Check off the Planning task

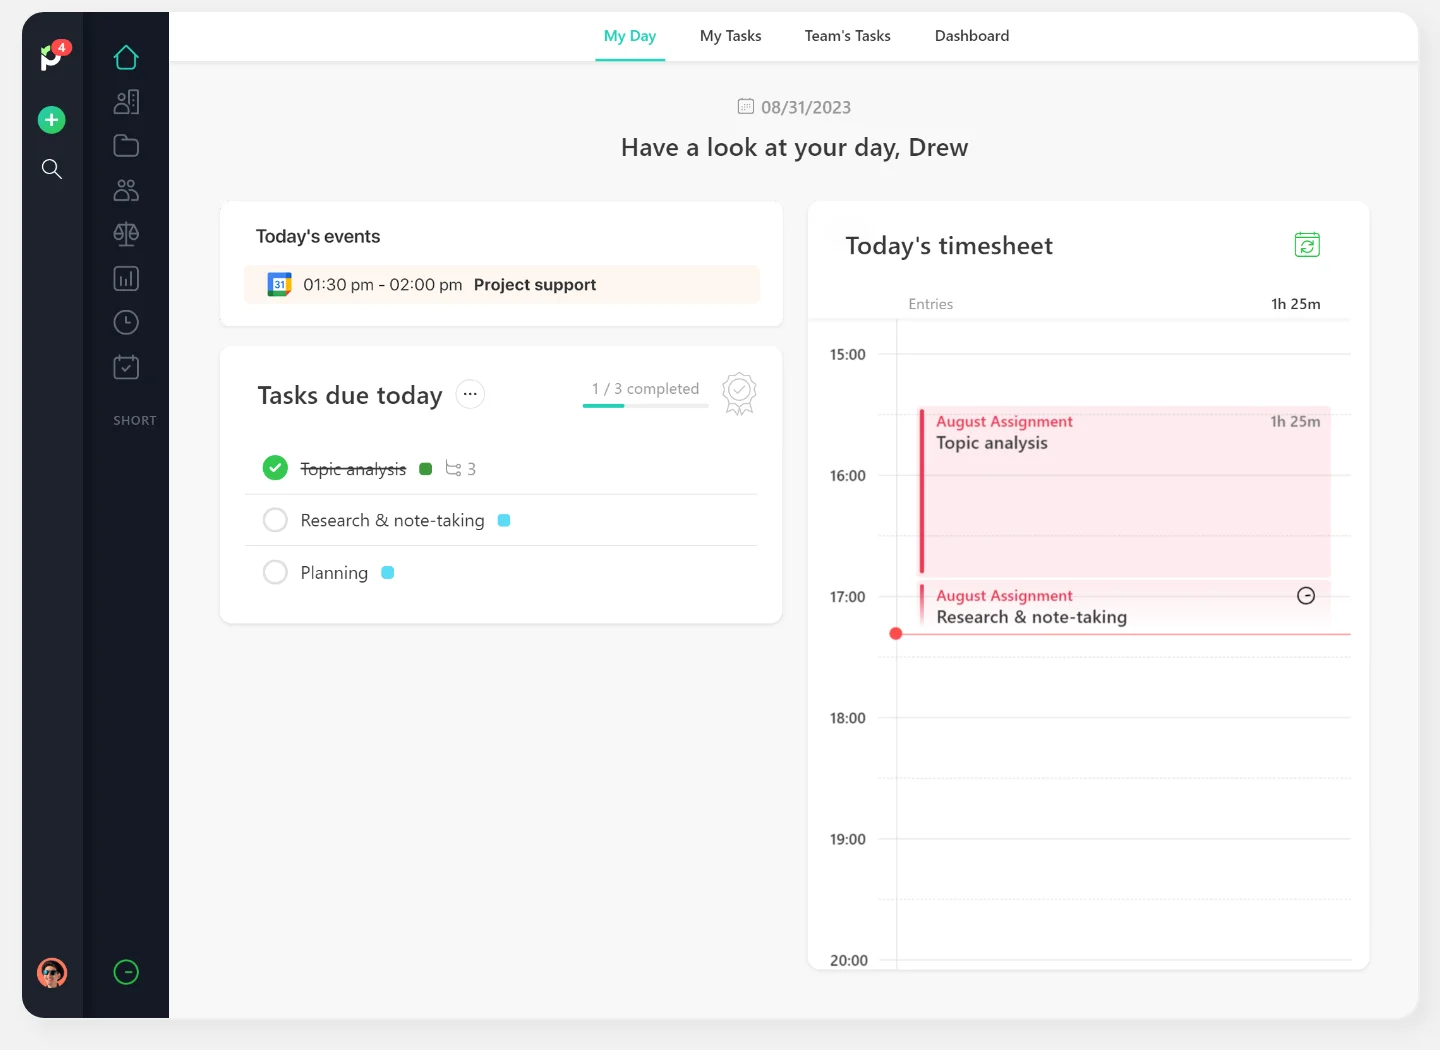(275, 572)
